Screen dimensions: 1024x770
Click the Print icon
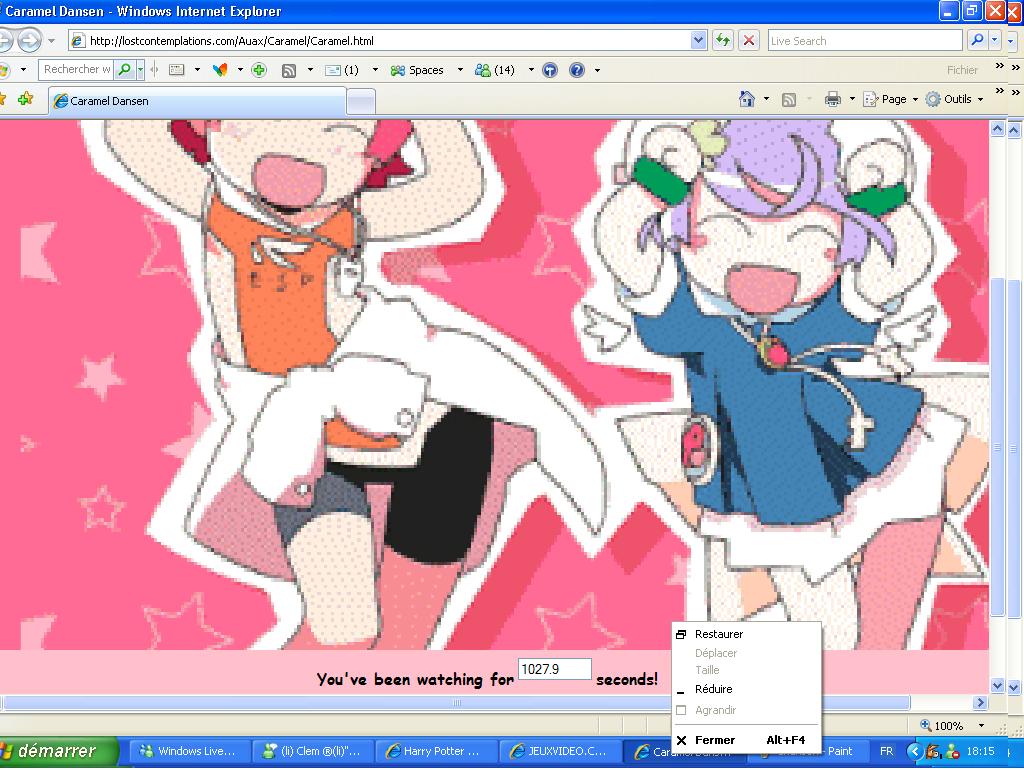click(833, 99)
